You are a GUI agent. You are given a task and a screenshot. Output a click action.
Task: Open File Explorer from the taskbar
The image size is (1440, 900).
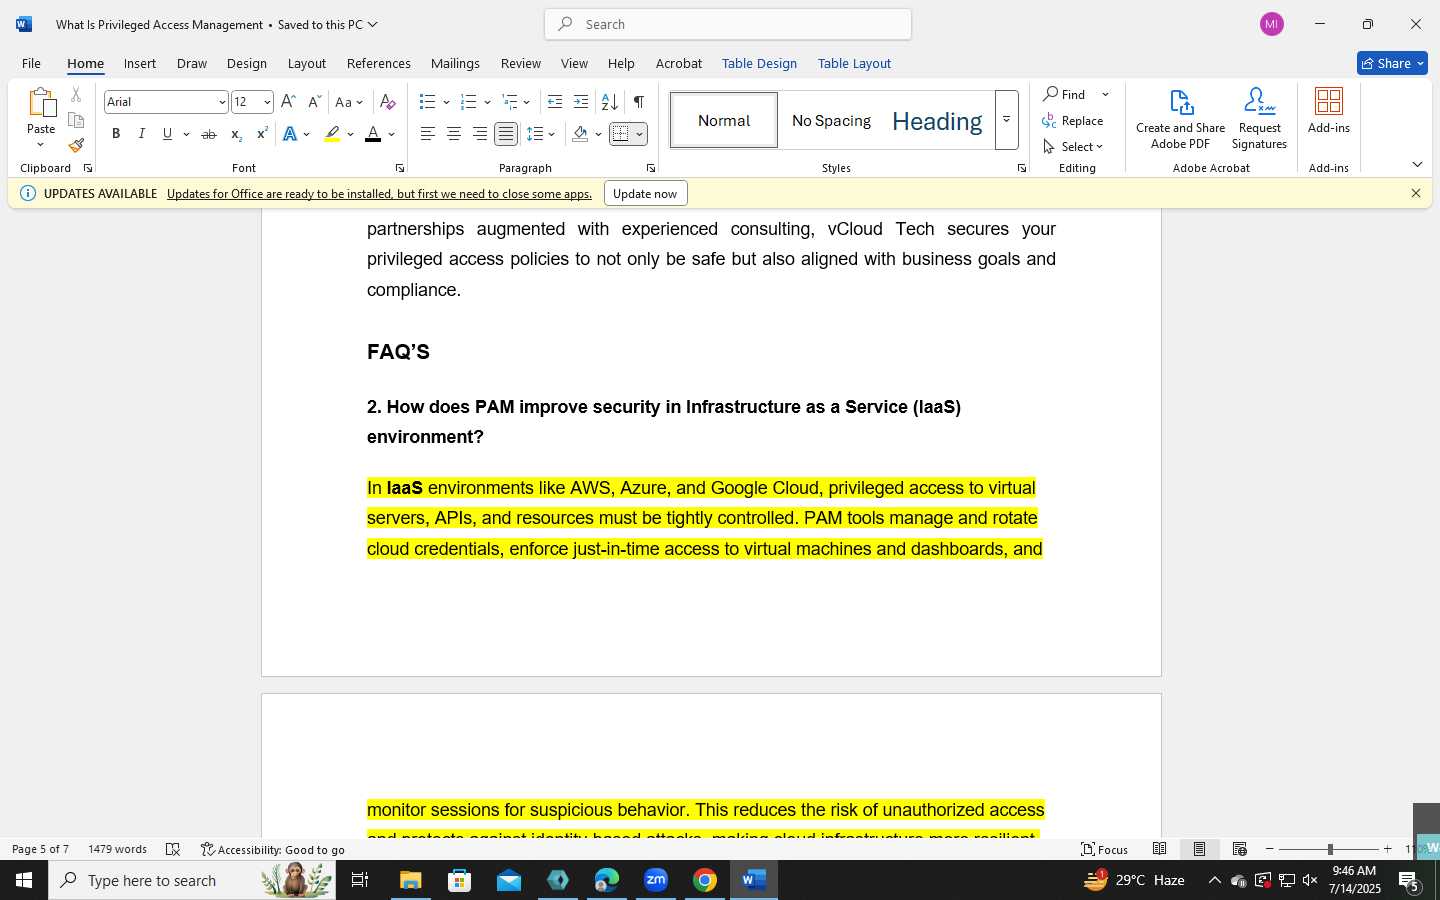[411, 880]
